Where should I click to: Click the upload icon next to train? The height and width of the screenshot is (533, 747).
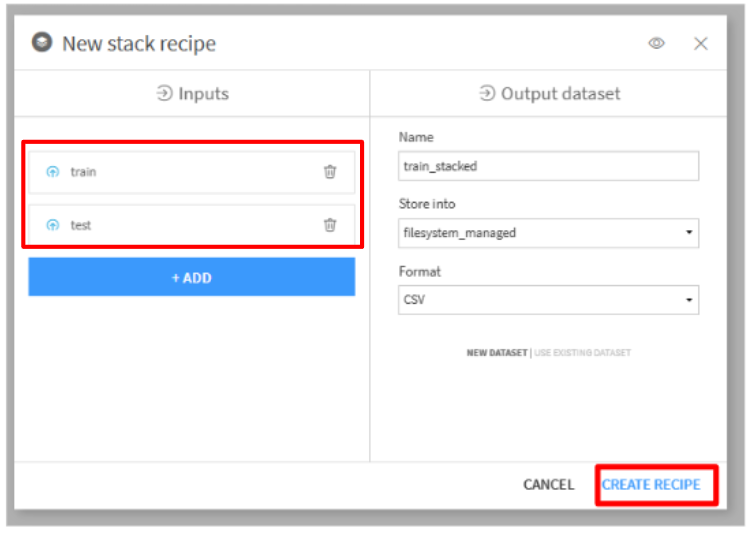tap(53, 171)
